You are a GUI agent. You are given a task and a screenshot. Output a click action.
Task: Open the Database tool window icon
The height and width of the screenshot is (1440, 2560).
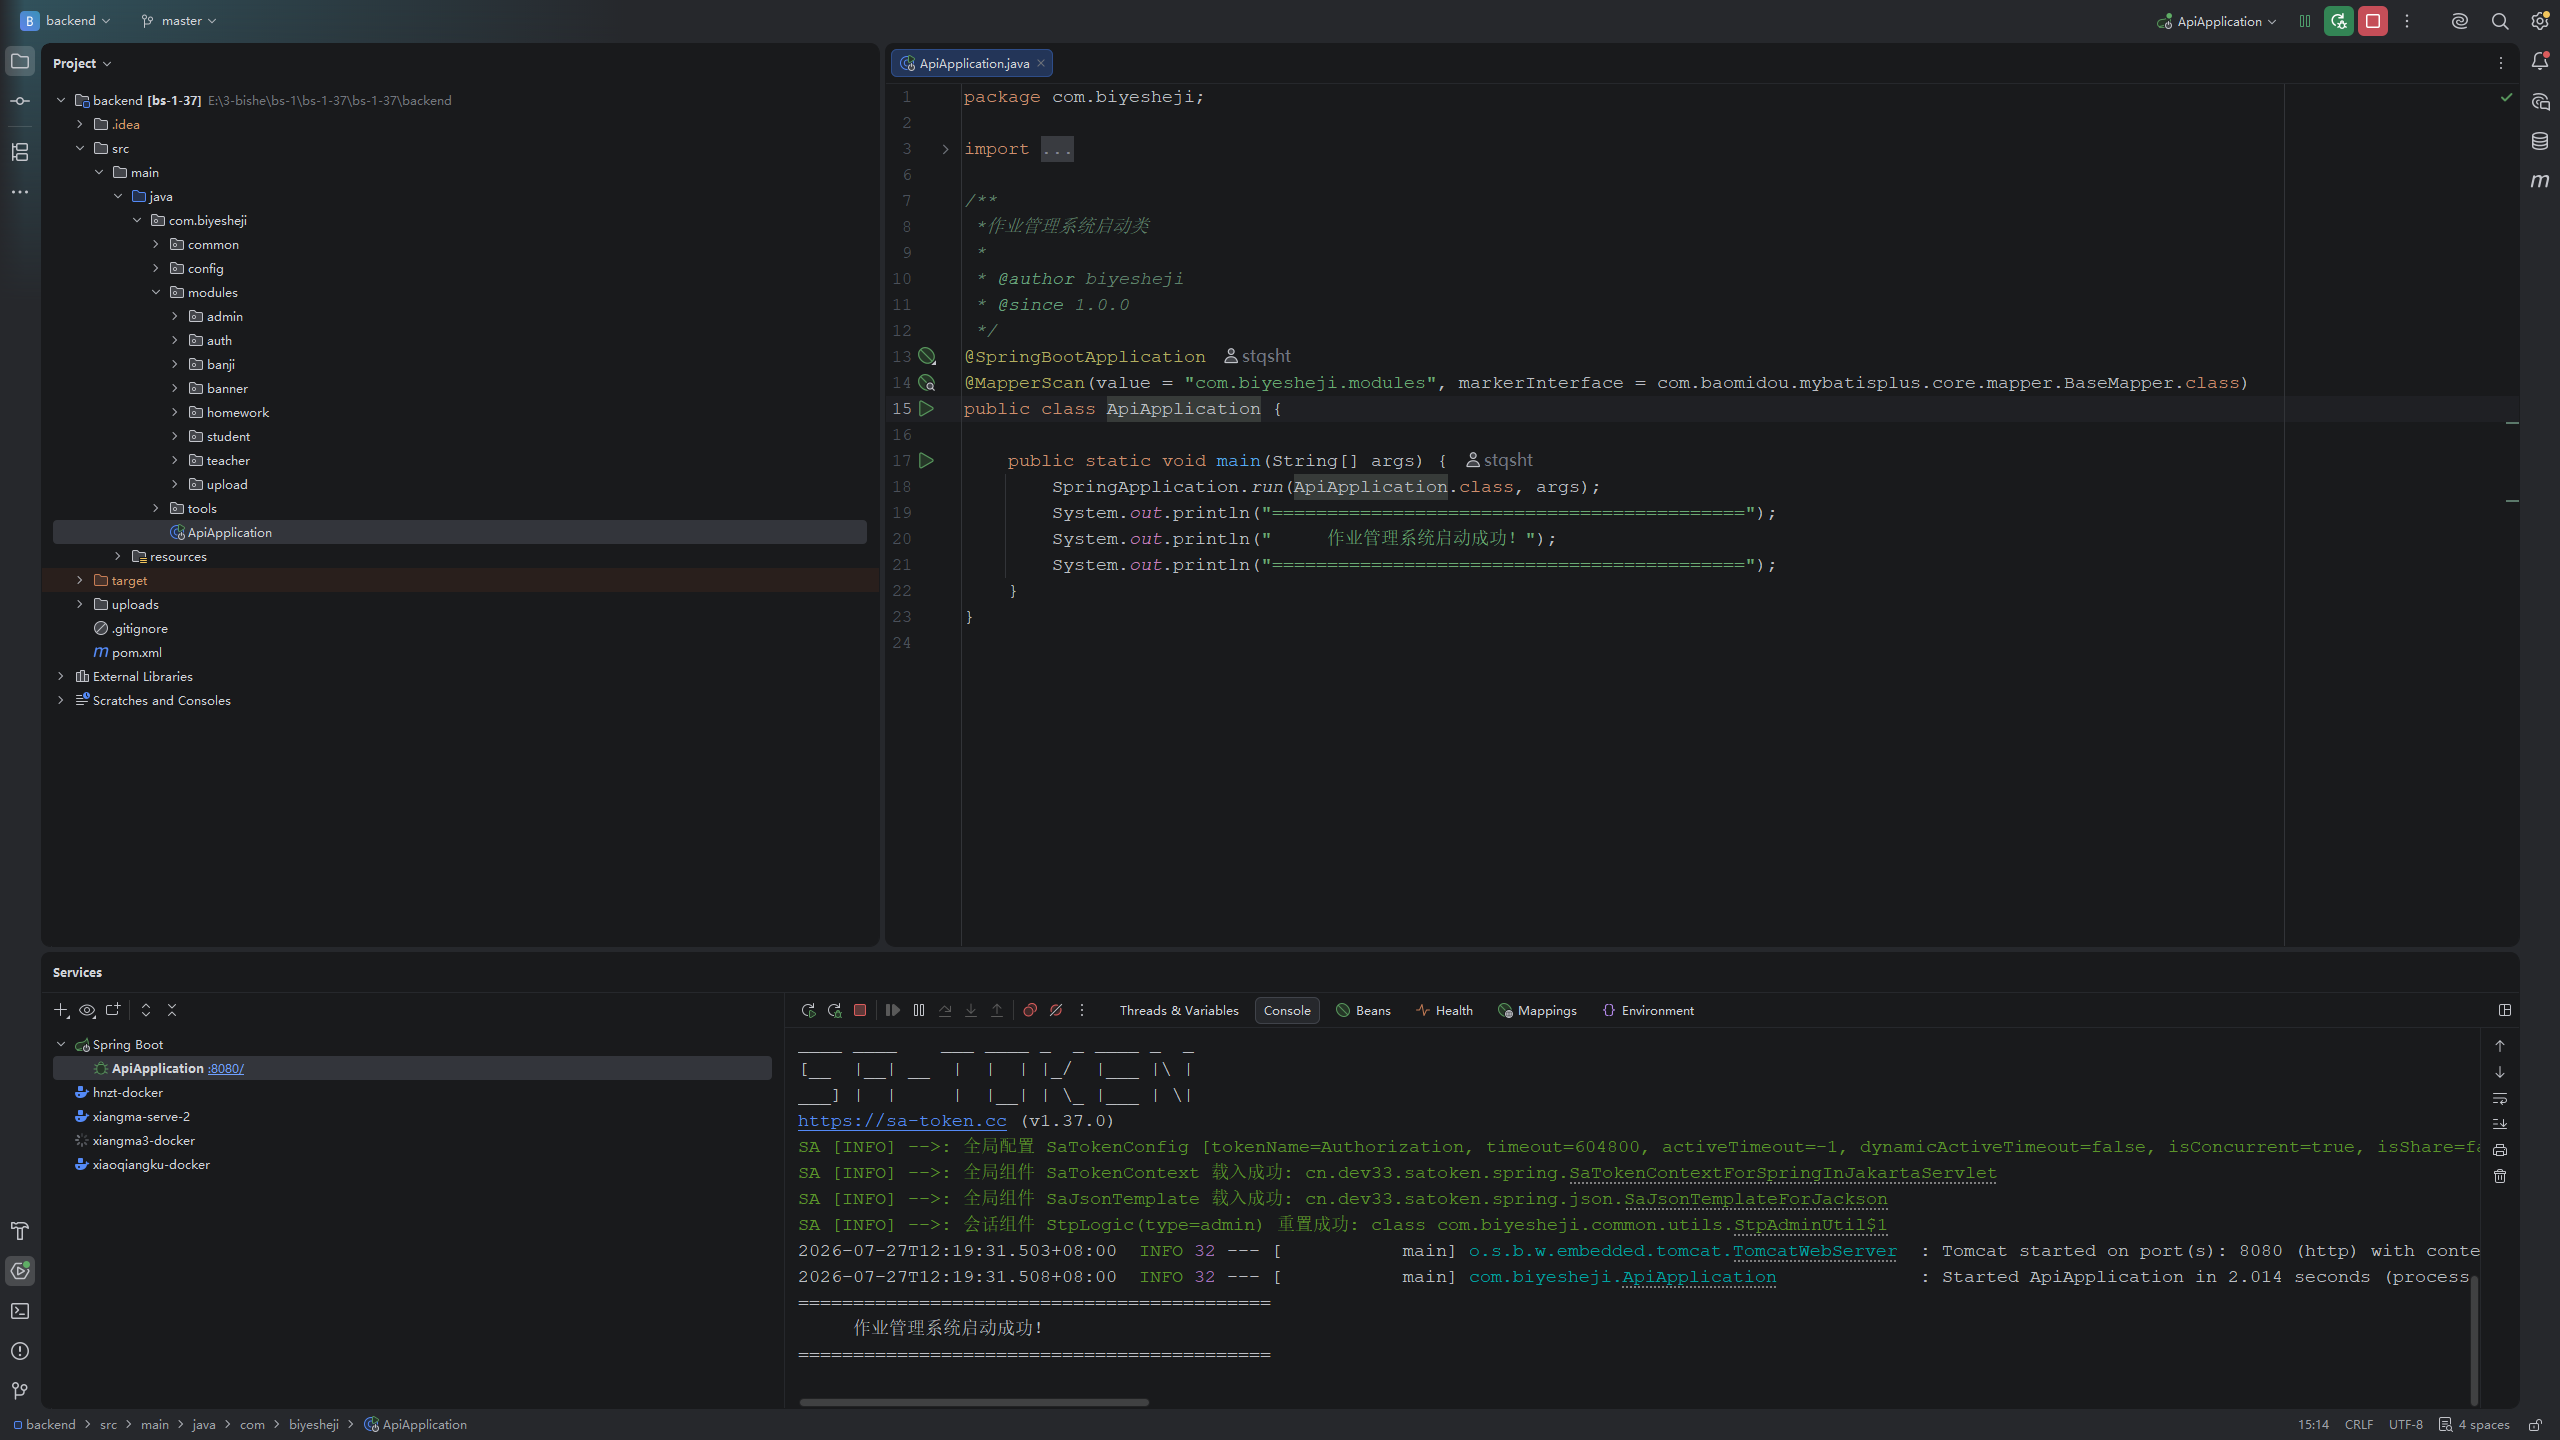2539,141
